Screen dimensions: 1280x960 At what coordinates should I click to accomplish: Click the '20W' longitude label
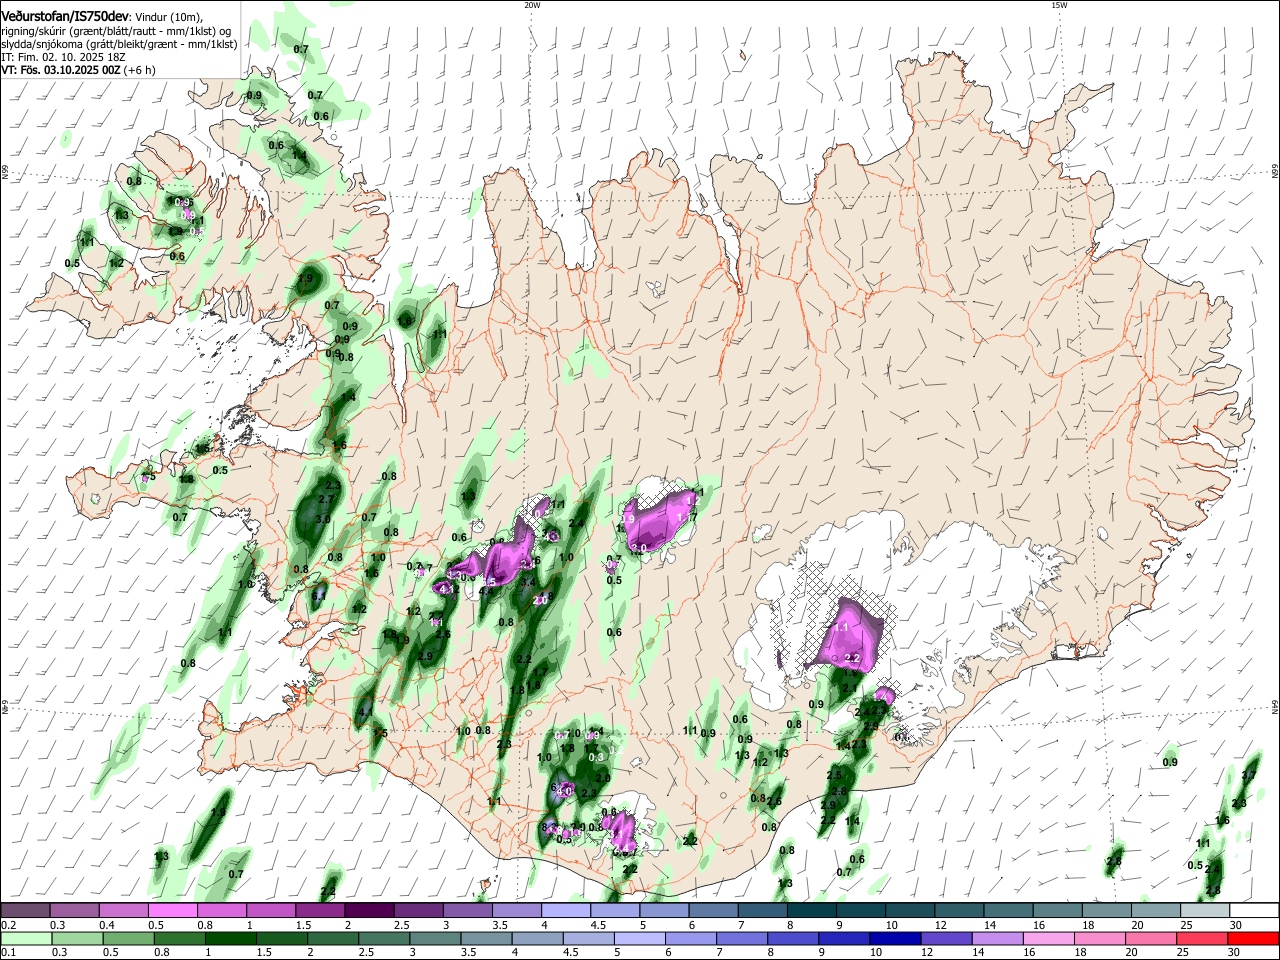tap(532, 5)
